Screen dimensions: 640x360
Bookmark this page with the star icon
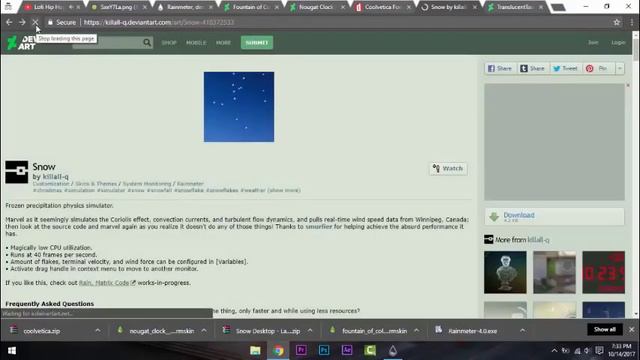pos(616,22)
